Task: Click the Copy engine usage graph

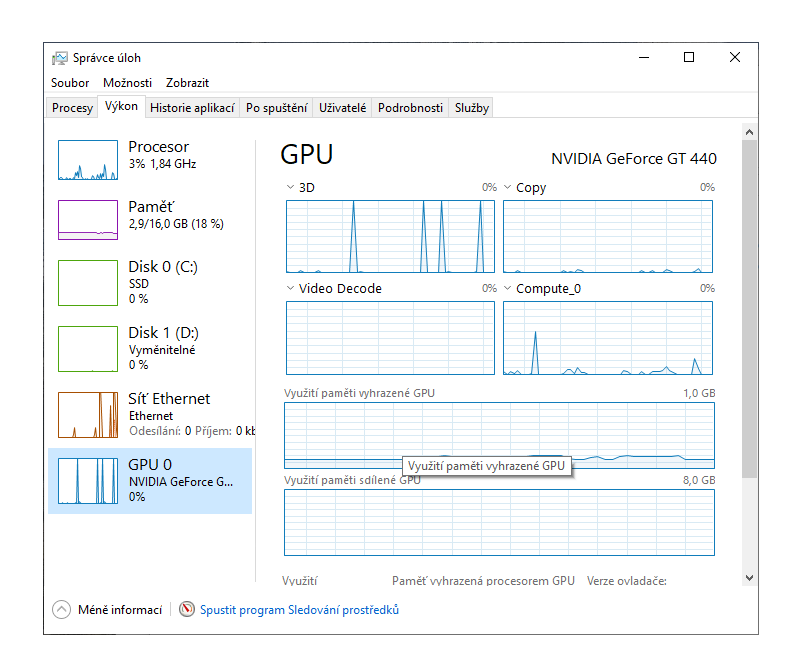Action: 608,237
